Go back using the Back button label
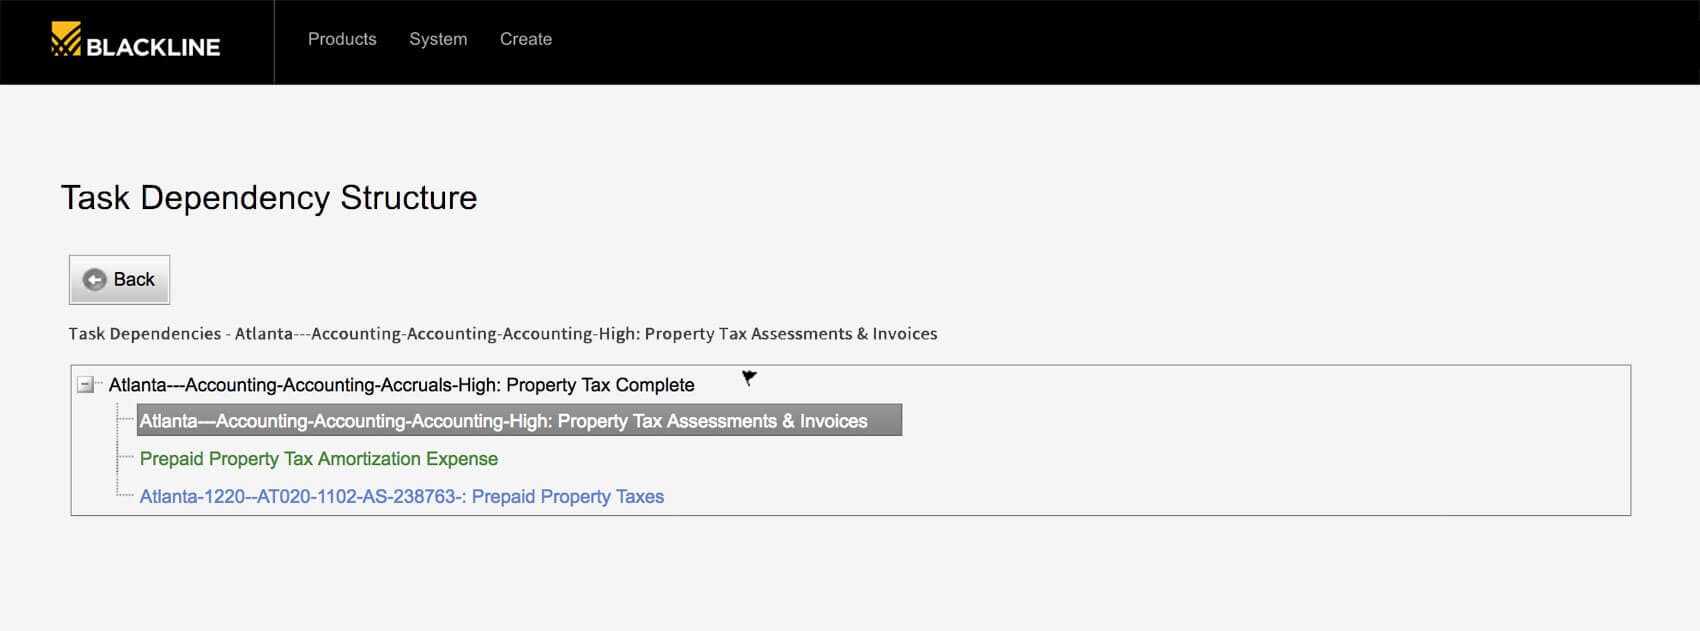 click(x=134, y=280)
